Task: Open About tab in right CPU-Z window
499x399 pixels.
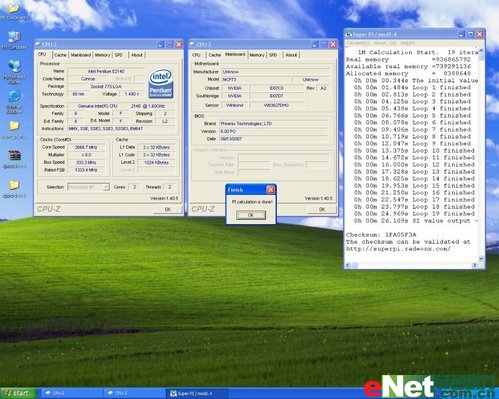Action: (x=291, y=55)
